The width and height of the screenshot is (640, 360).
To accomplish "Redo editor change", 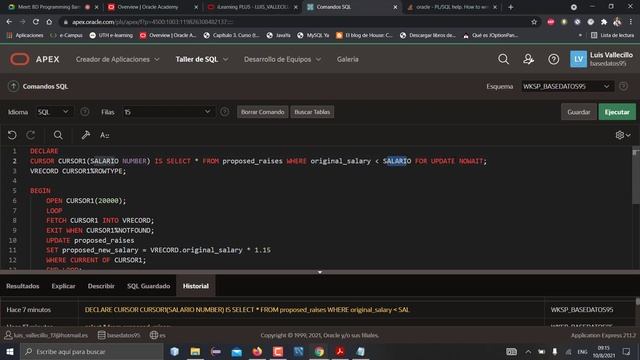I will [31, 135].
